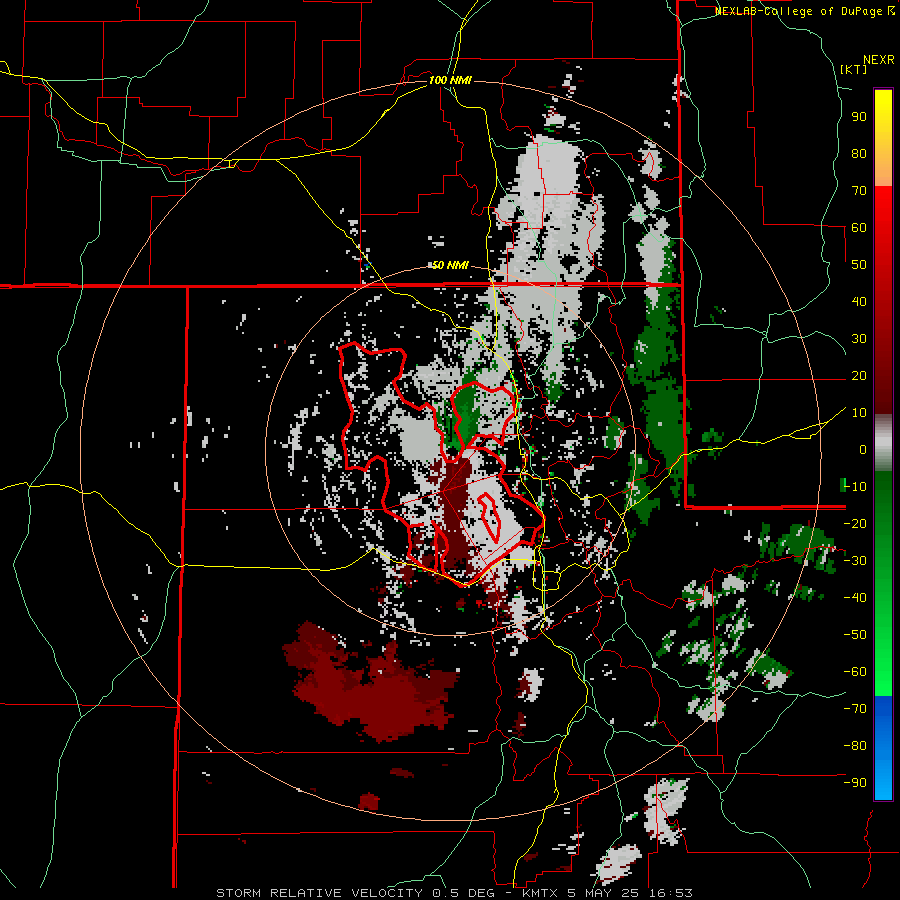Click the 30 value on velocity scale

[x=859, y=339]
